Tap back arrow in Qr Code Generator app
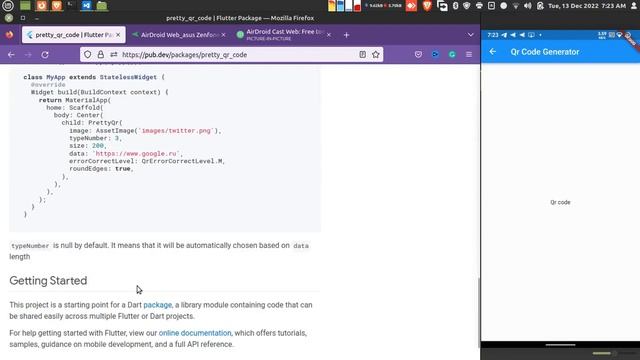Viewport: 640px width, 360px height. [x=493, y=52]
